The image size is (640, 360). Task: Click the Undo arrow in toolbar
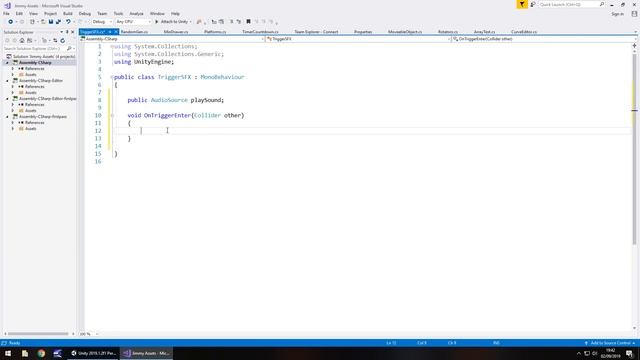pos(68,22)
